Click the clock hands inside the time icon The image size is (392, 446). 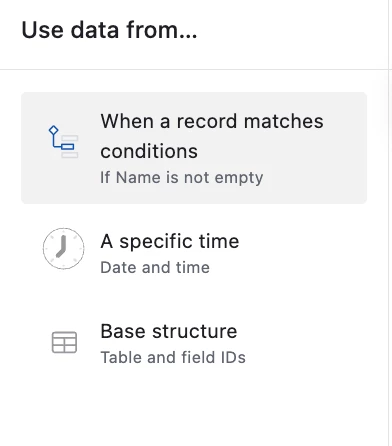tap(62, 246)
